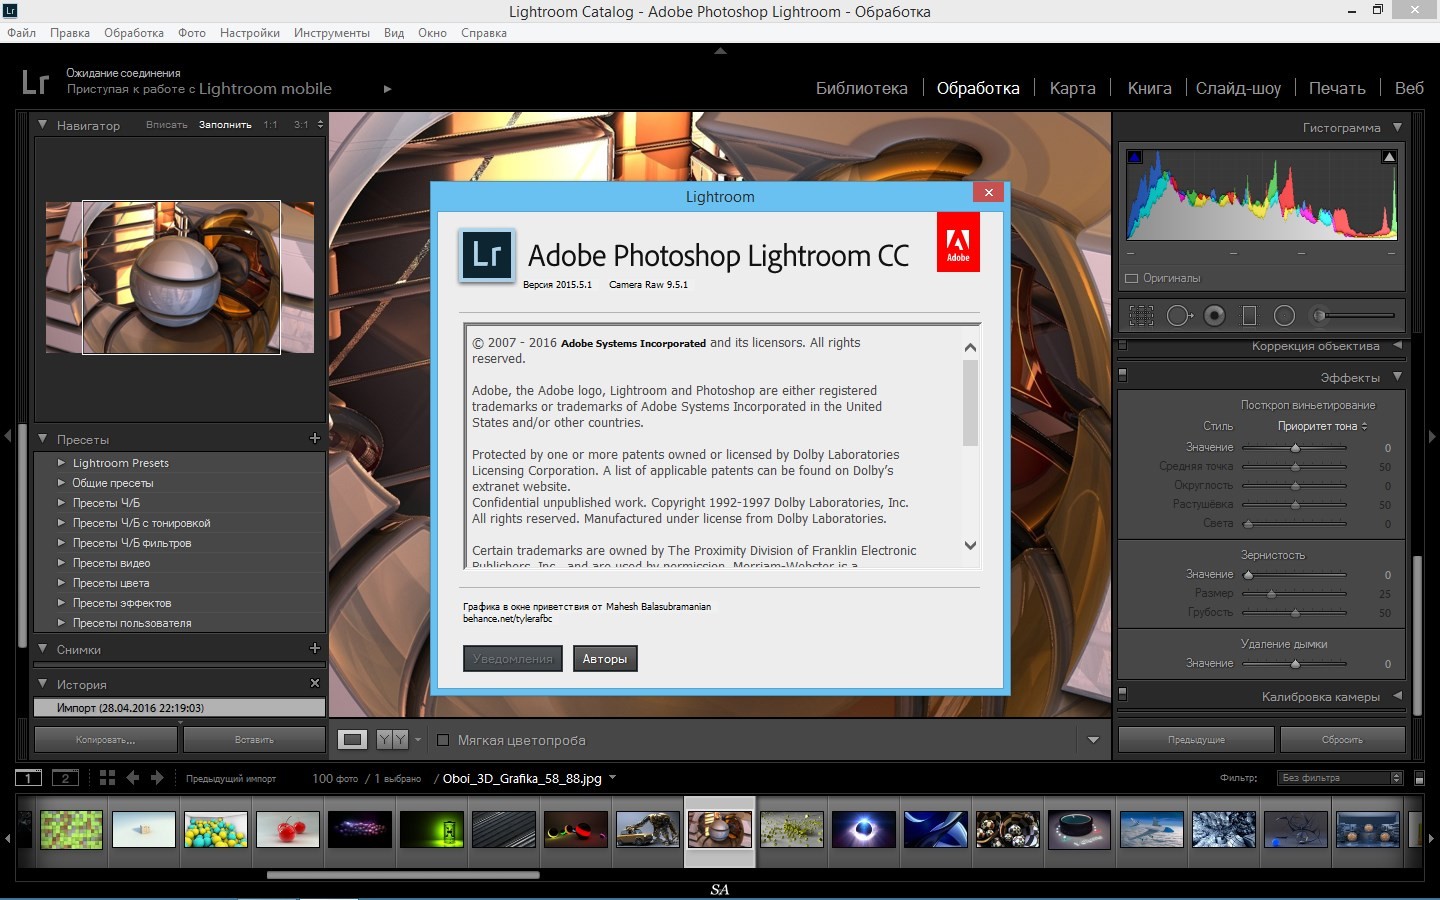Open grid view from filmstrip icon
The width and height of the screenshot is (1440, 900).
107,778
